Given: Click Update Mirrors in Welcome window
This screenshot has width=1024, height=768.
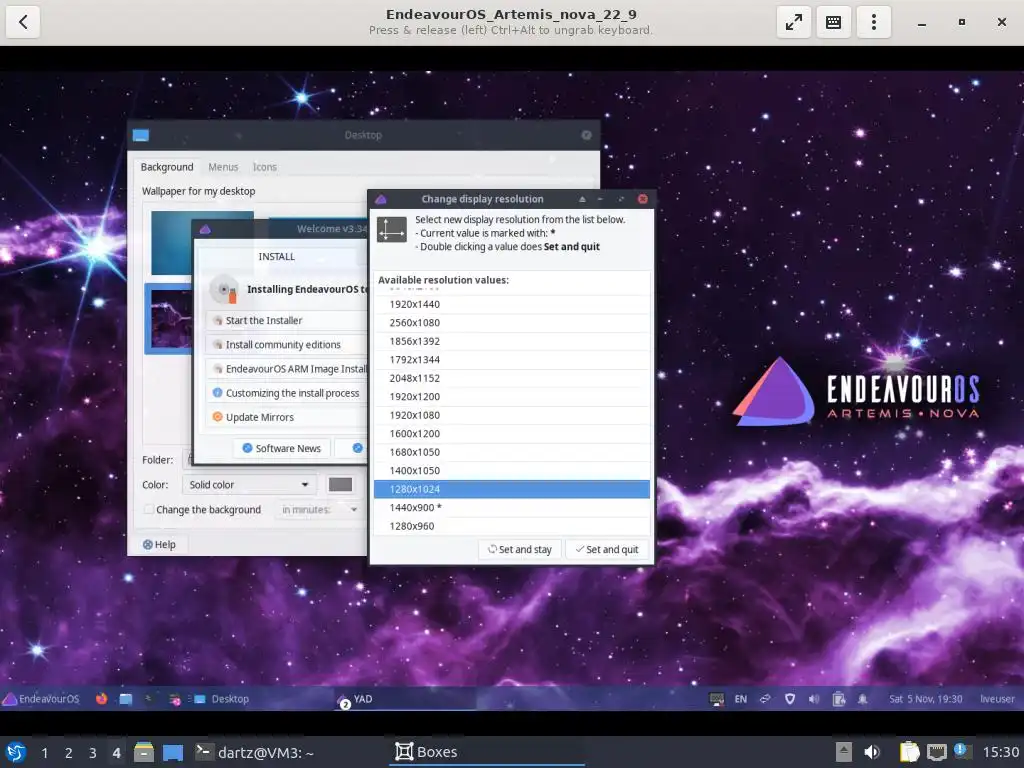Looking at the screenshot, I should pyautogui.click(x=286, y=417).
